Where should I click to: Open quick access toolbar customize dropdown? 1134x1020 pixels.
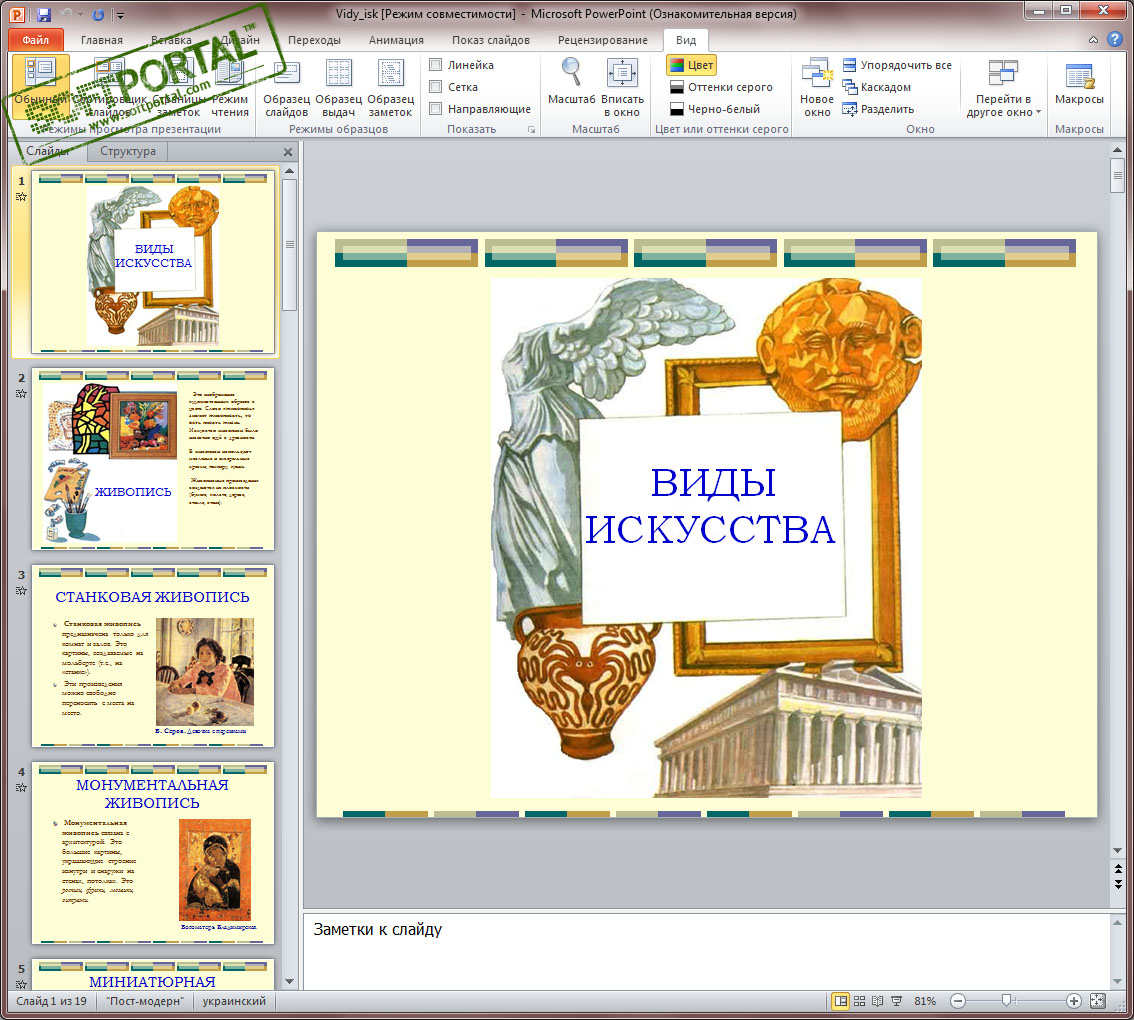[121, 14]
